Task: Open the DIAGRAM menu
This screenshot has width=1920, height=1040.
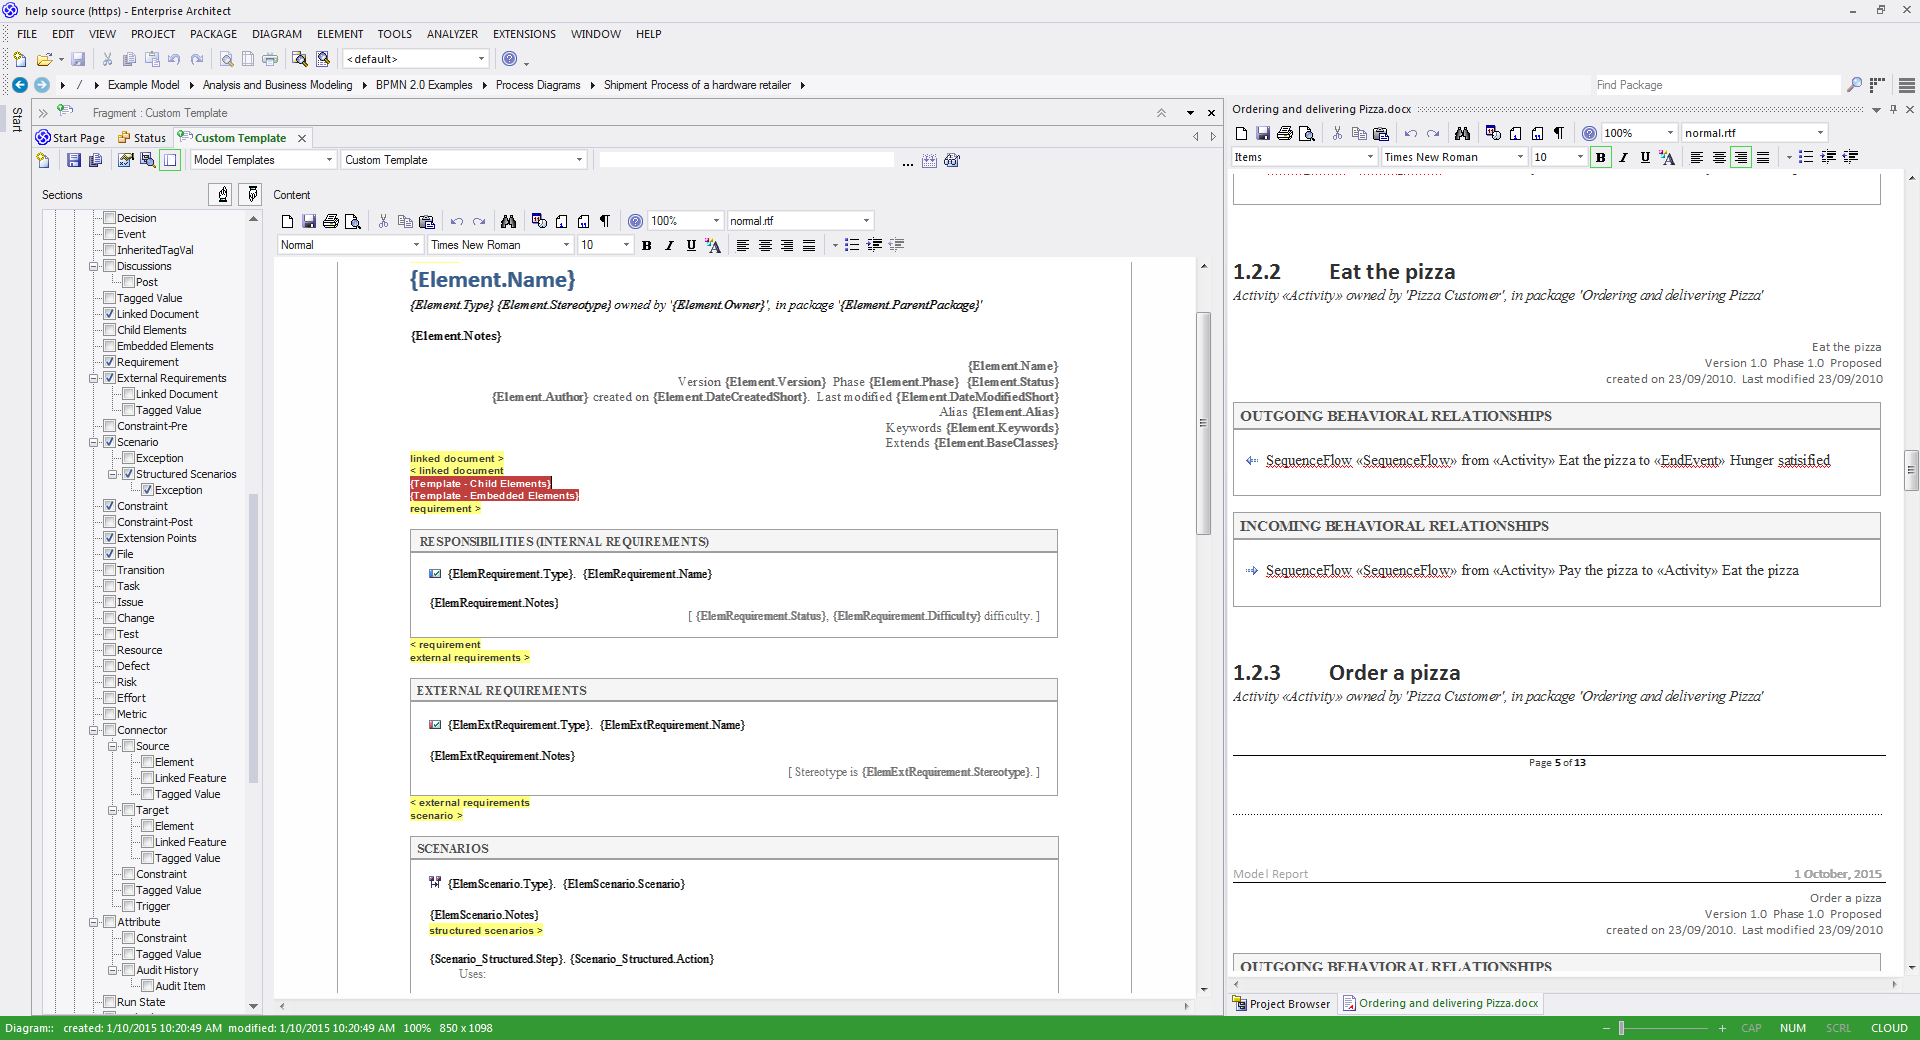Action: pos(276,34)
